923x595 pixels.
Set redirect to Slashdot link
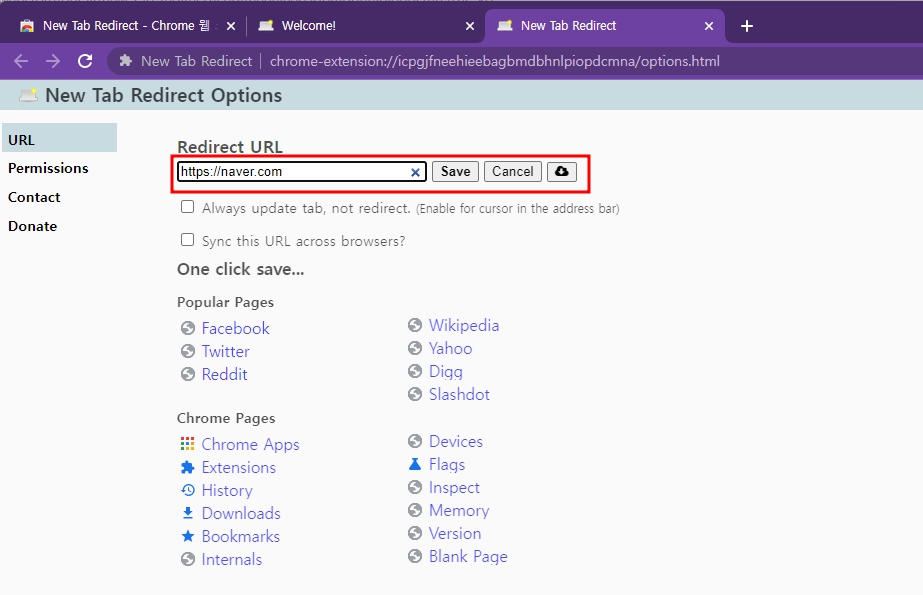(459, 394)
